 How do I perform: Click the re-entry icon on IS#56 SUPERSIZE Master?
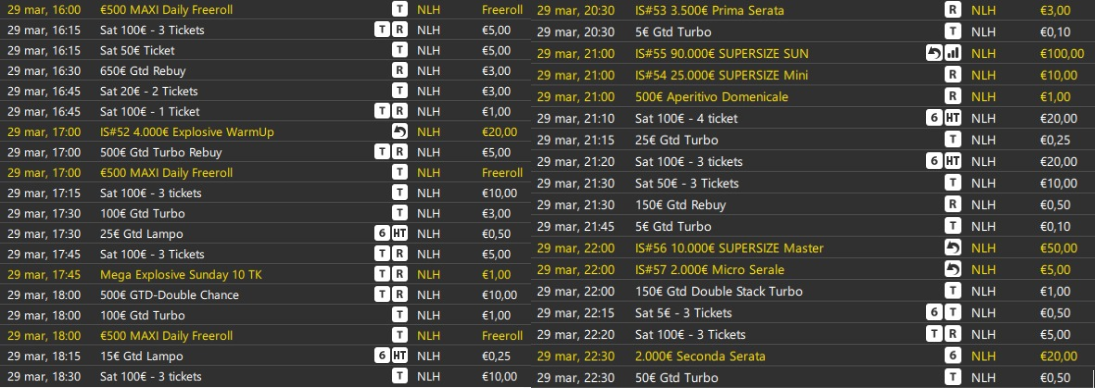pyautogui.click(x=953, y=248)
